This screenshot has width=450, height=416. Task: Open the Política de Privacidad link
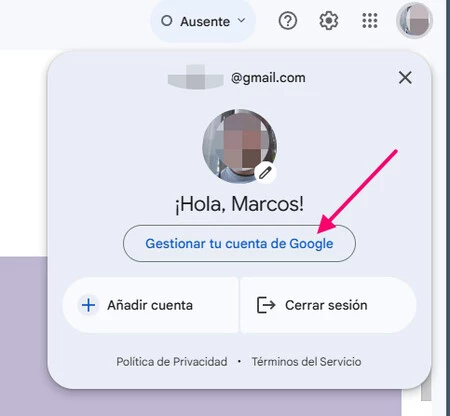point(172,362)
